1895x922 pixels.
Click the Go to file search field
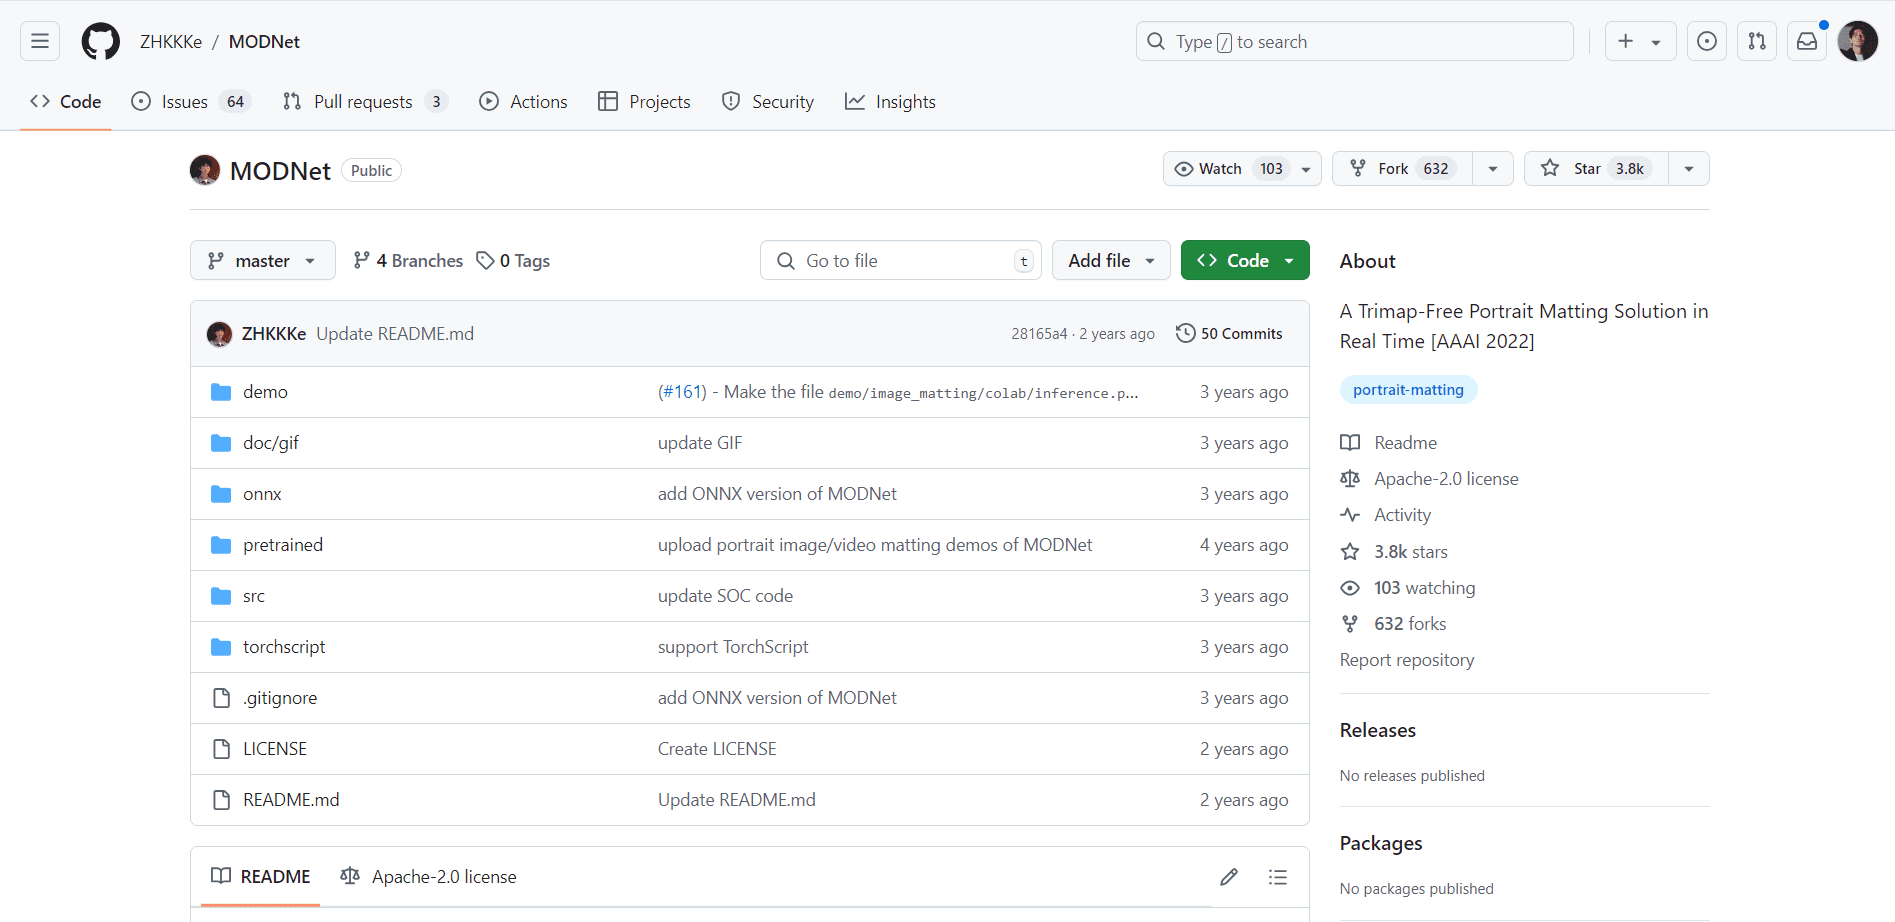point(899,260)
